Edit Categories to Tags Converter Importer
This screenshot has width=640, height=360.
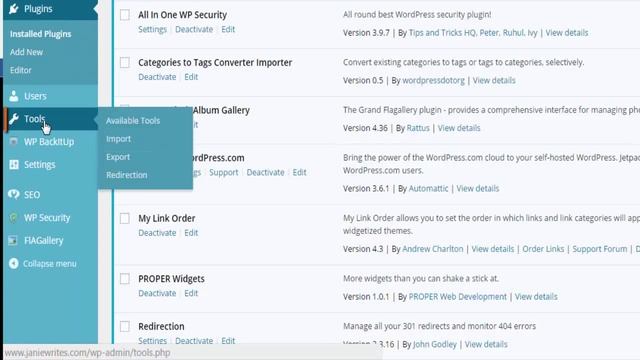[x=191, y=77]
